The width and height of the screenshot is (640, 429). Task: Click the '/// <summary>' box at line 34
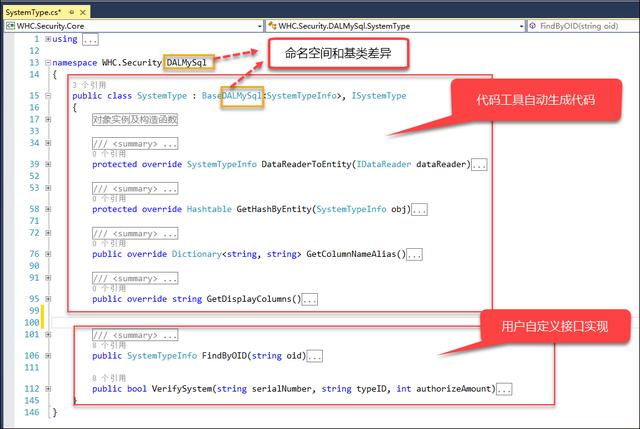[x=135, y=144]
